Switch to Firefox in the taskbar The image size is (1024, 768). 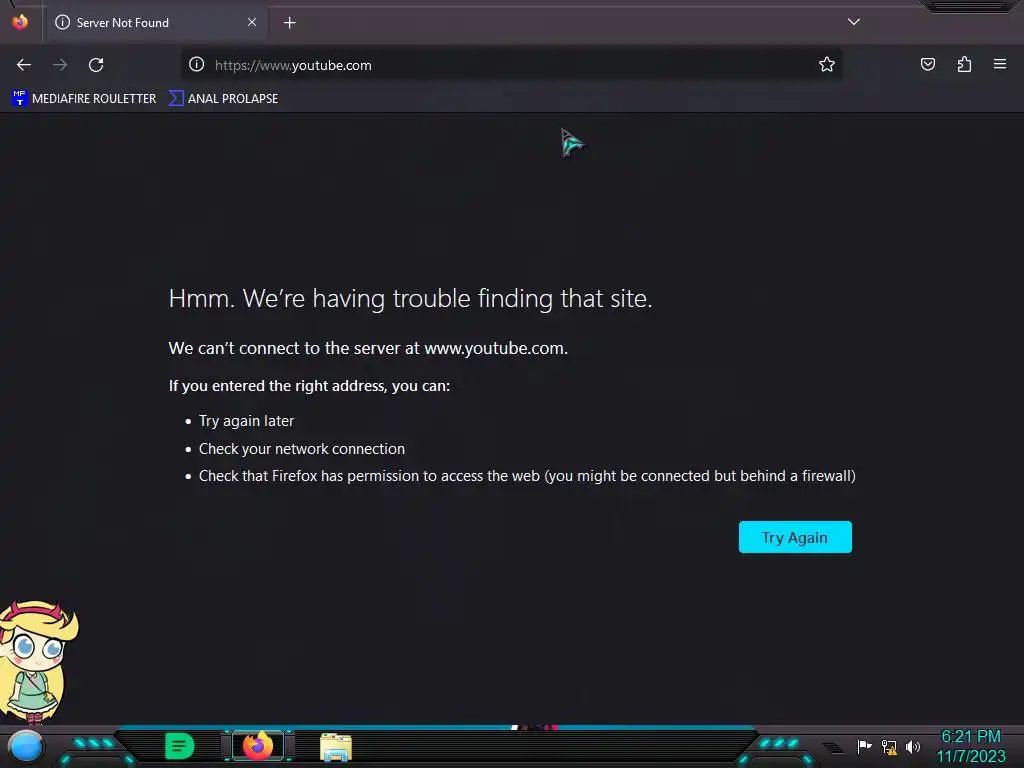[x=258, y=746]
